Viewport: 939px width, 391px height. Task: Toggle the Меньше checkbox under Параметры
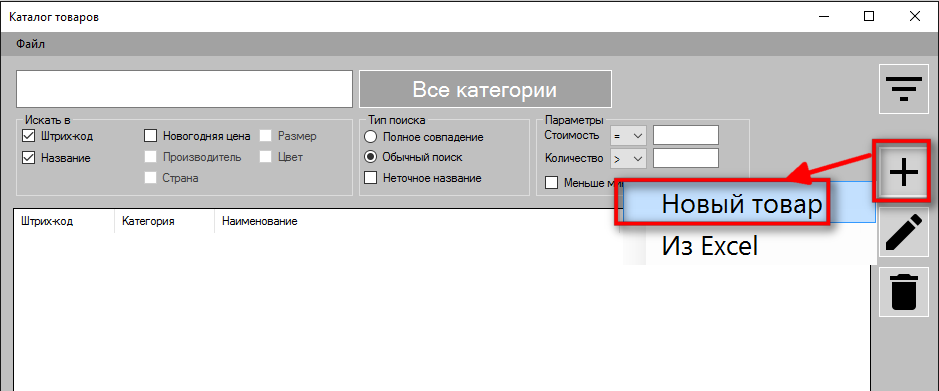pyautogui.click(x=552, y=183)
